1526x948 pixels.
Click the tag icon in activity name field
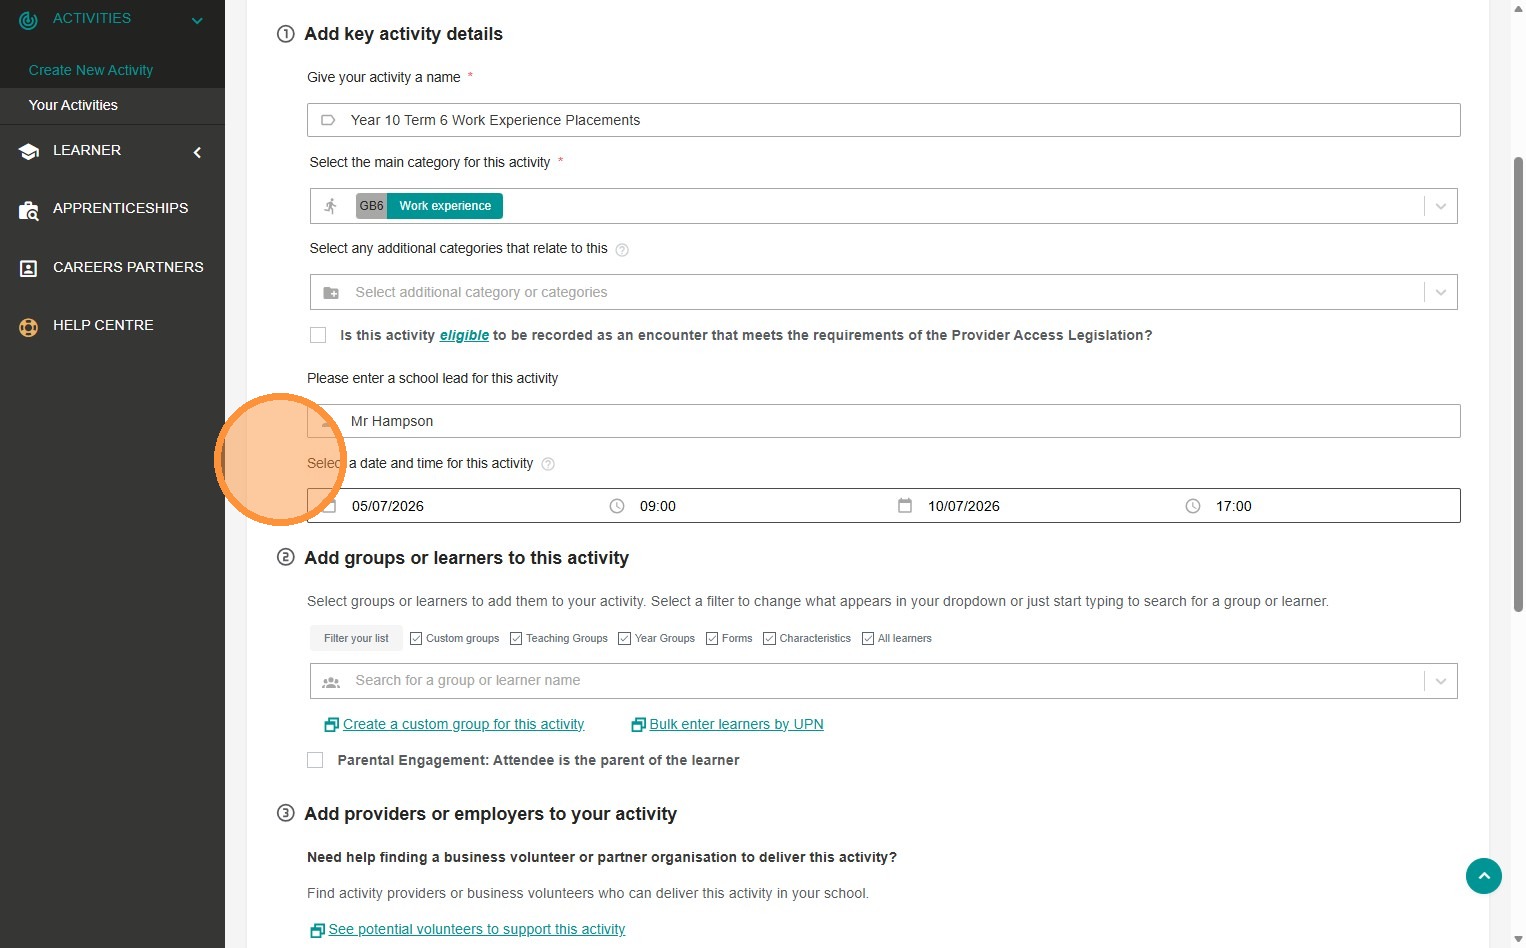pos(328,120)
